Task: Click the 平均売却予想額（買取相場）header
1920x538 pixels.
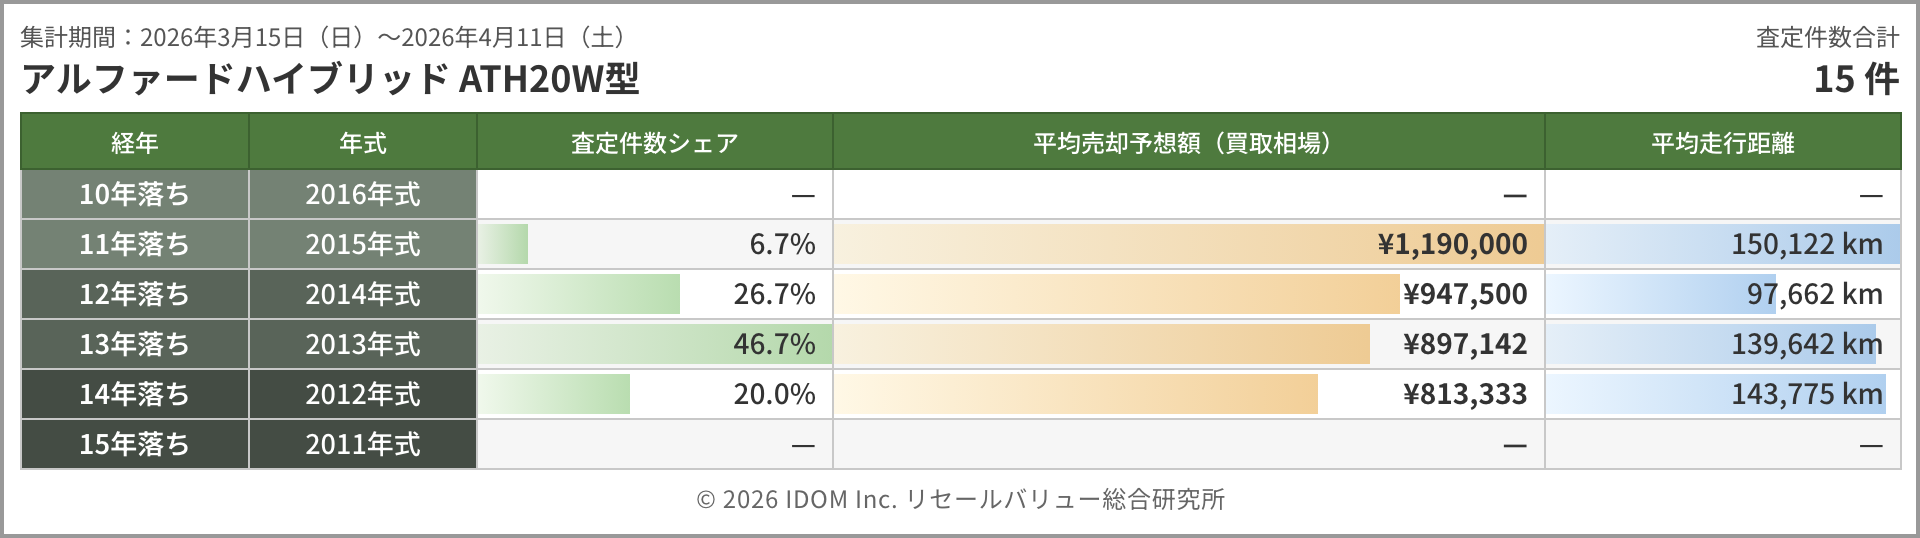Action: (x=1188, y=143)
